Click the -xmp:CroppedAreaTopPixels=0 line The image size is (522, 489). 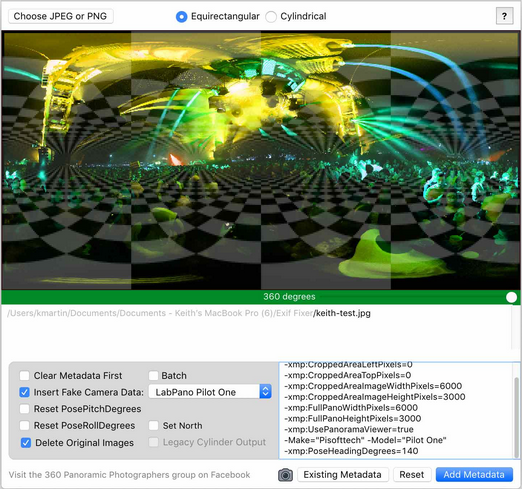tap(348, 375)
